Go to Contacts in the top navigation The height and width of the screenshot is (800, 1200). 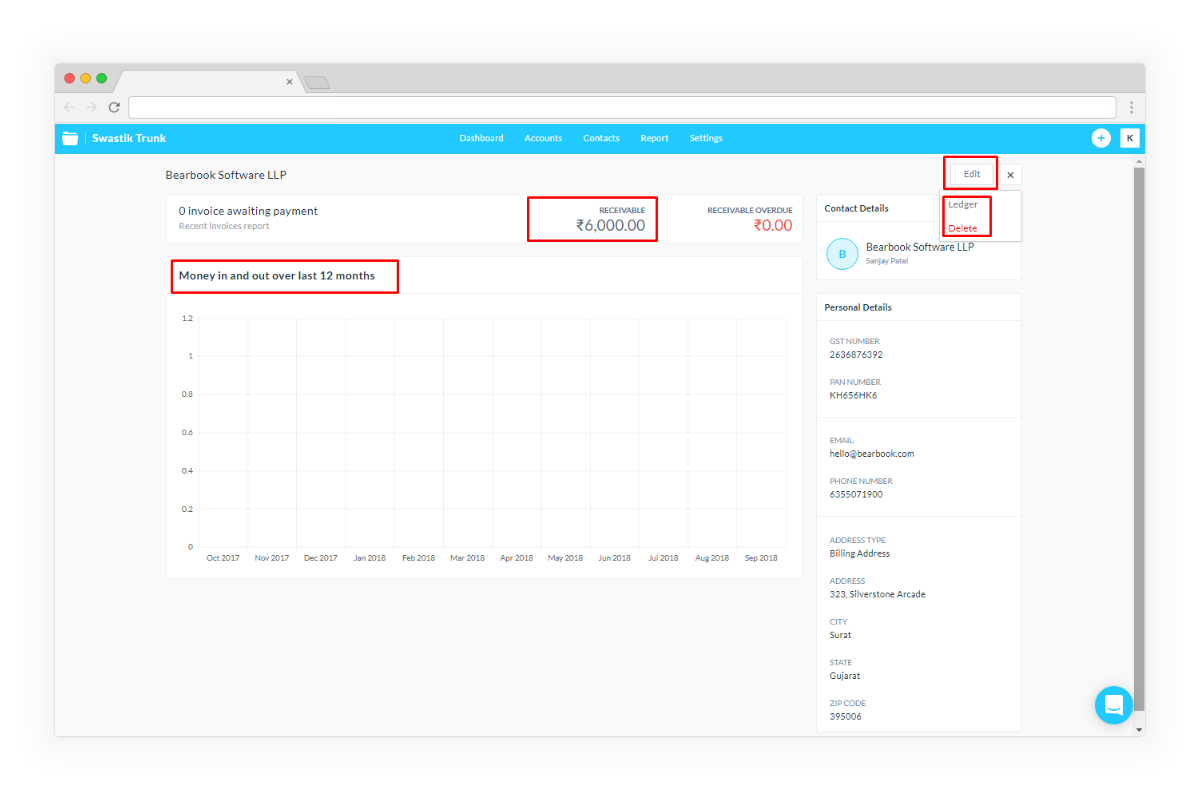[601, 138]
